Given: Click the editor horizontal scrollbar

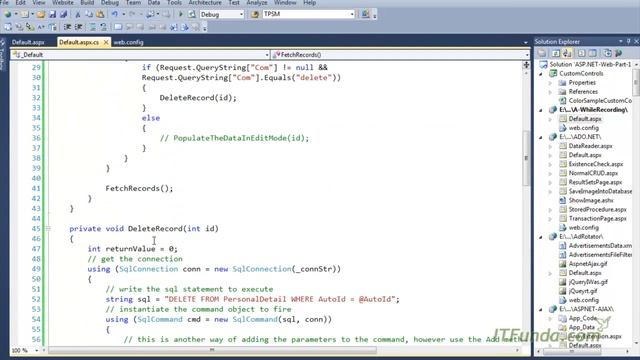Looking at the screenshot, I should coord(212,350).
